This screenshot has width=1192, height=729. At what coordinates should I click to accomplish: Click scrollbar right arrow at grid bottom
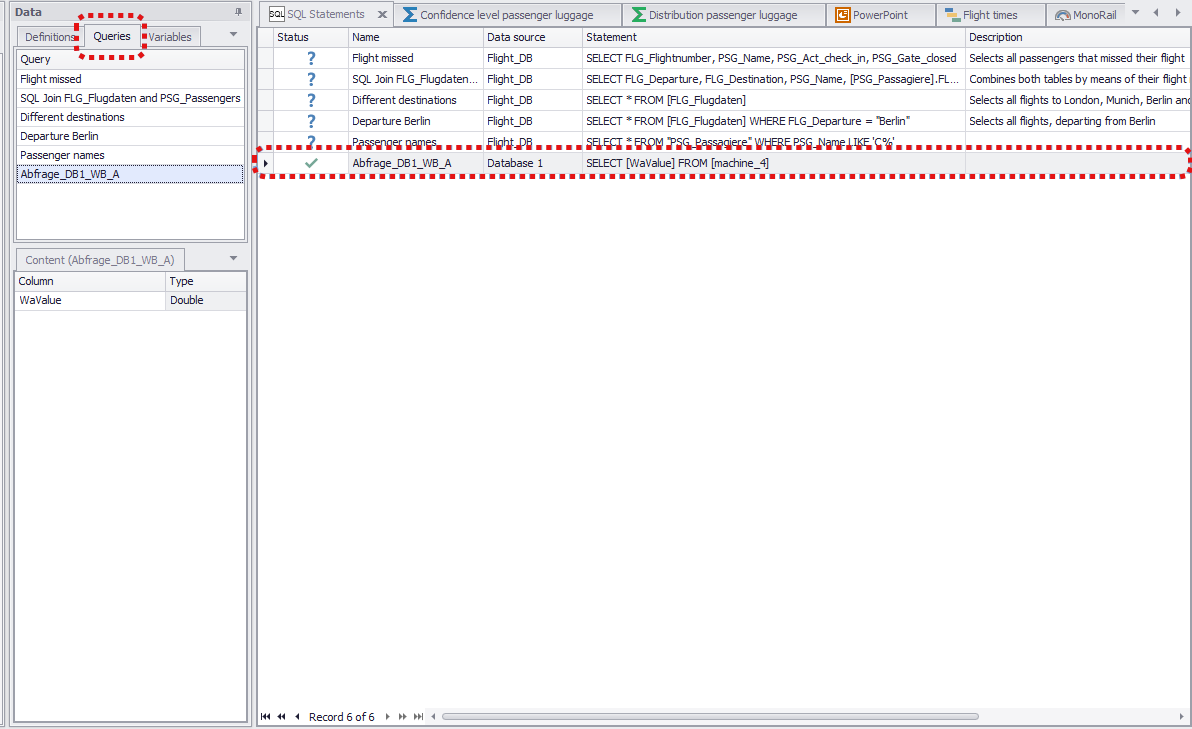click(x=1181, y=716)
